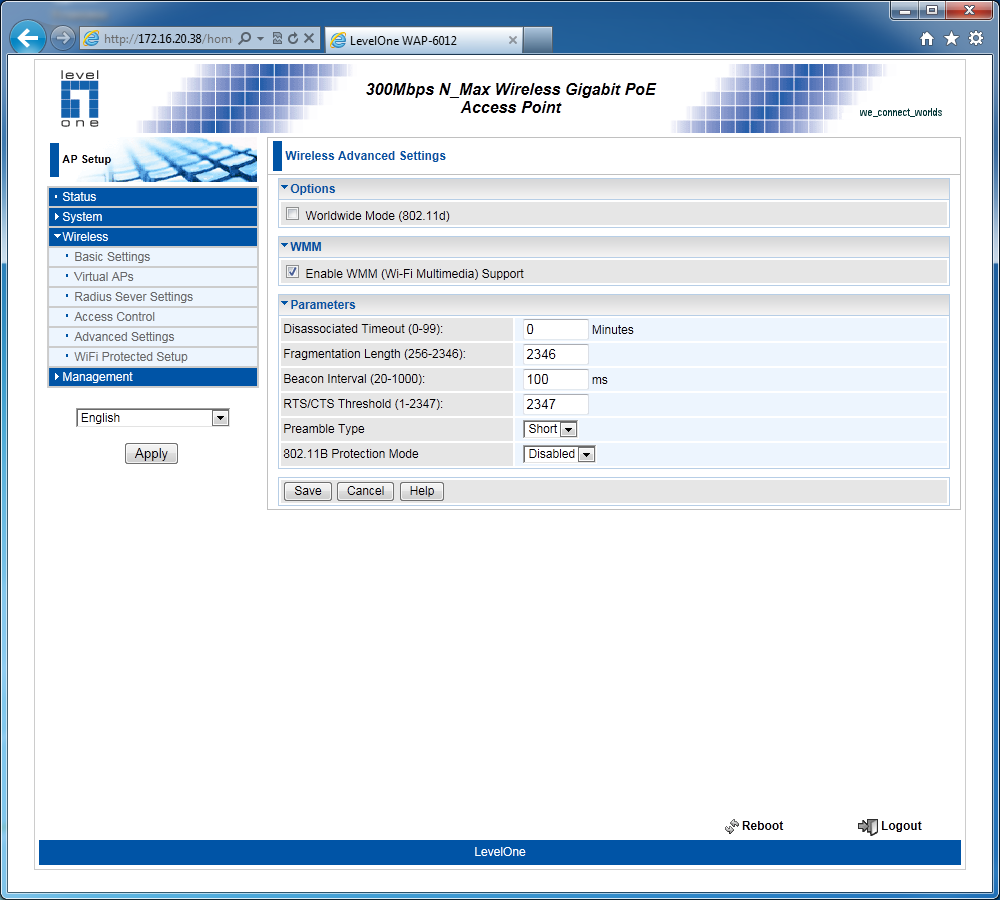1000x900 pixels.
Task: Enable Worldwide Mode (802.11d) checkbox
Action: [293, 214]
